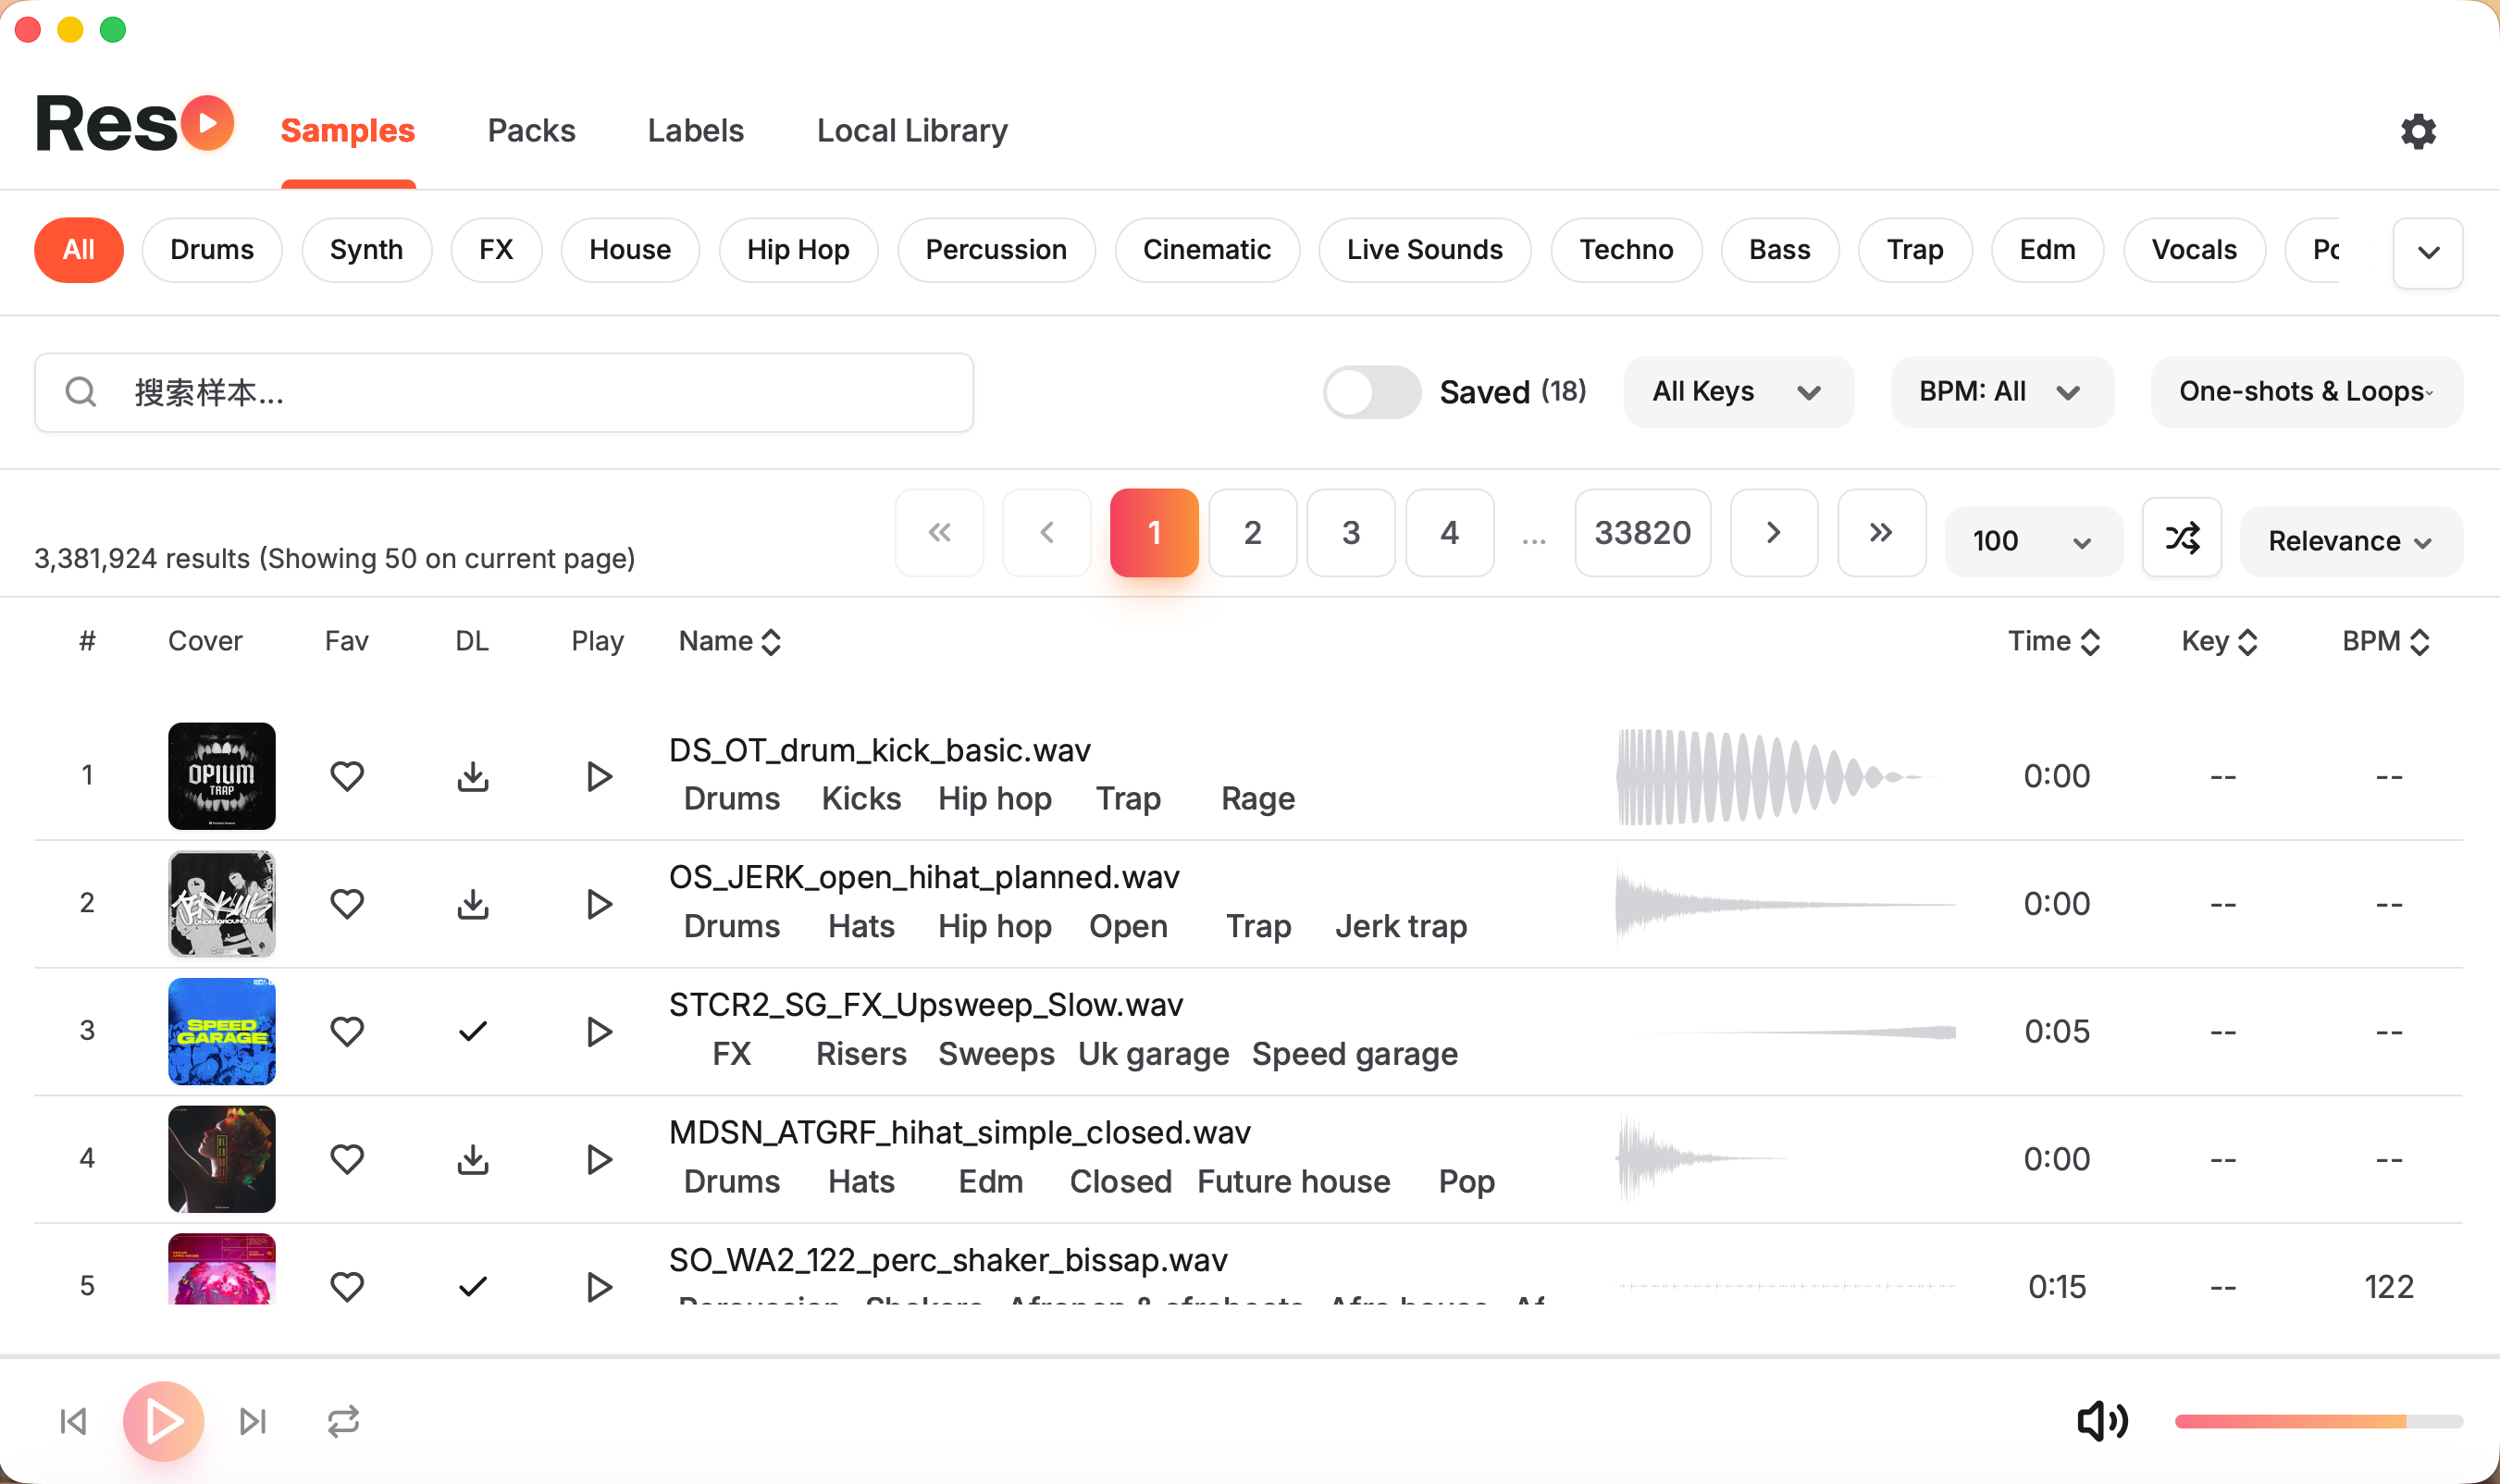Image resolution: width=2500 pixels, height=1484 pixels.
Task: Toggle the loop playback icon
Action: point(343,1421)
